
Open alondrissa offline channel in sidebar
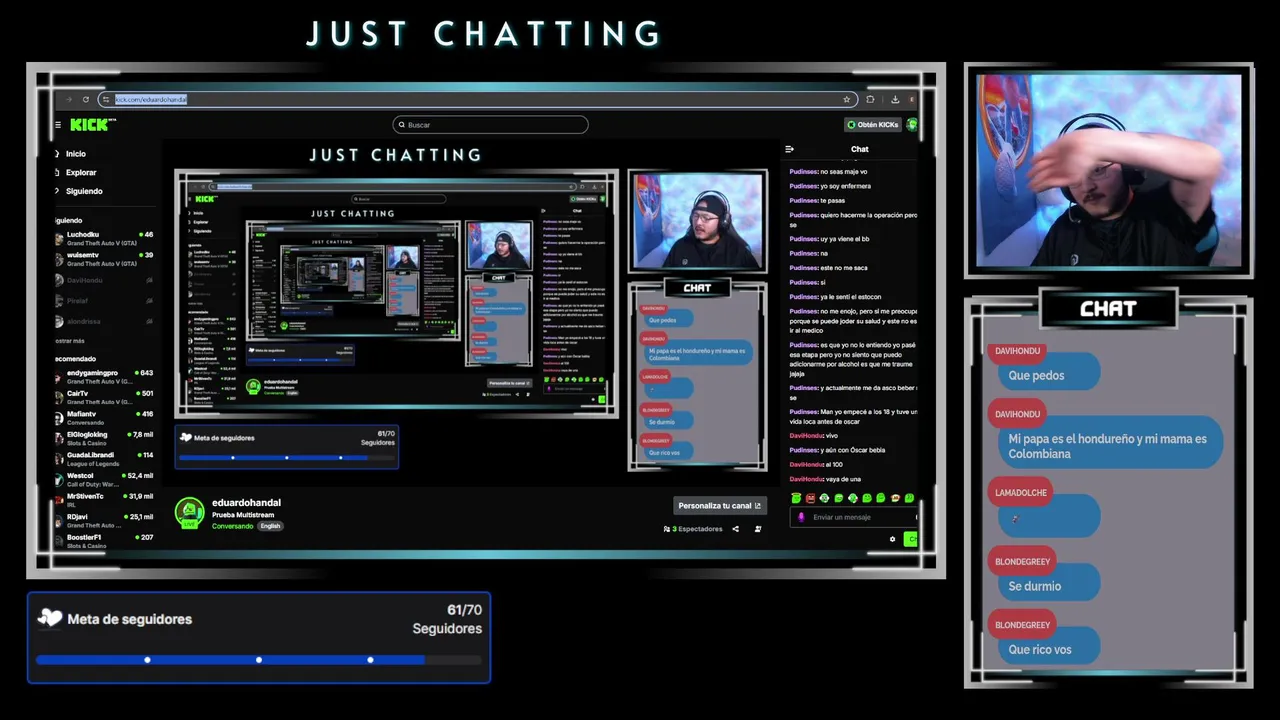(104, 322)
